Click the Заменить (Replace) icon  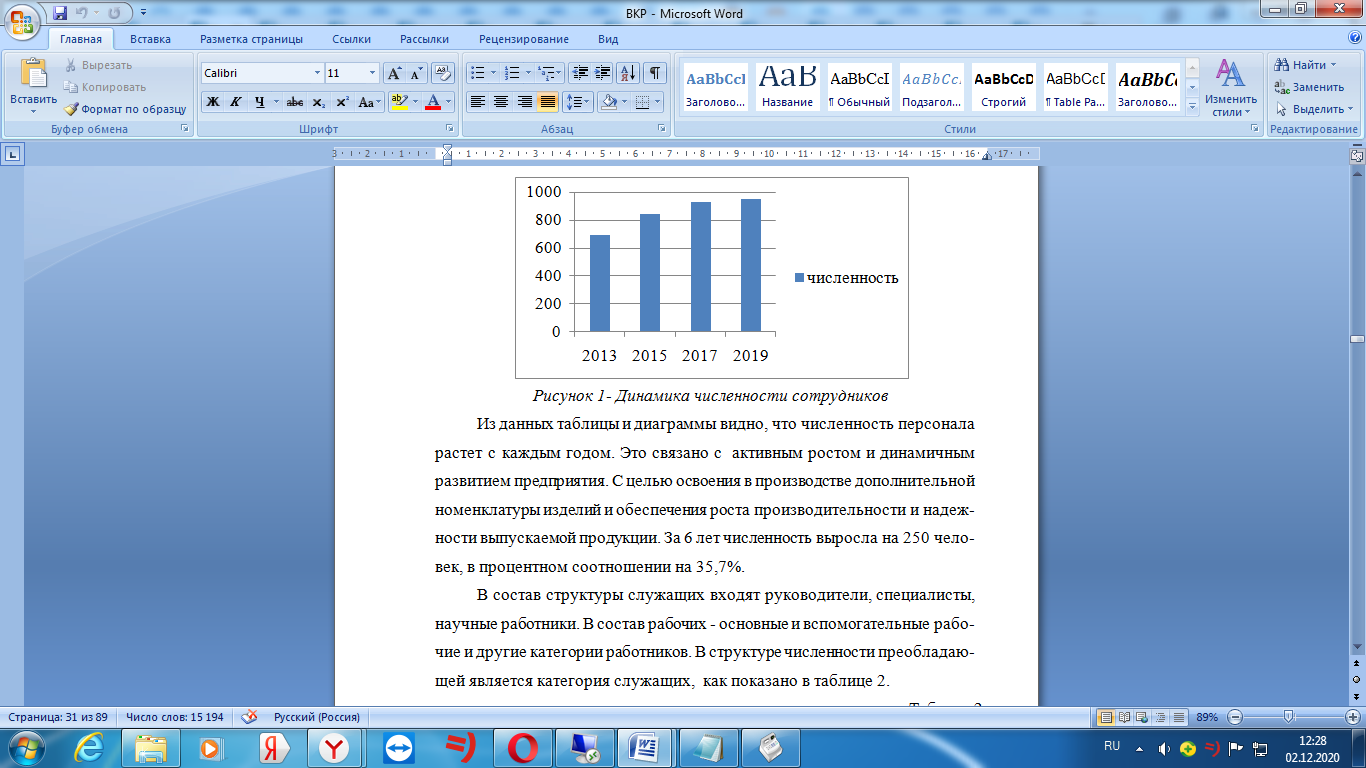pos(1281,87)
